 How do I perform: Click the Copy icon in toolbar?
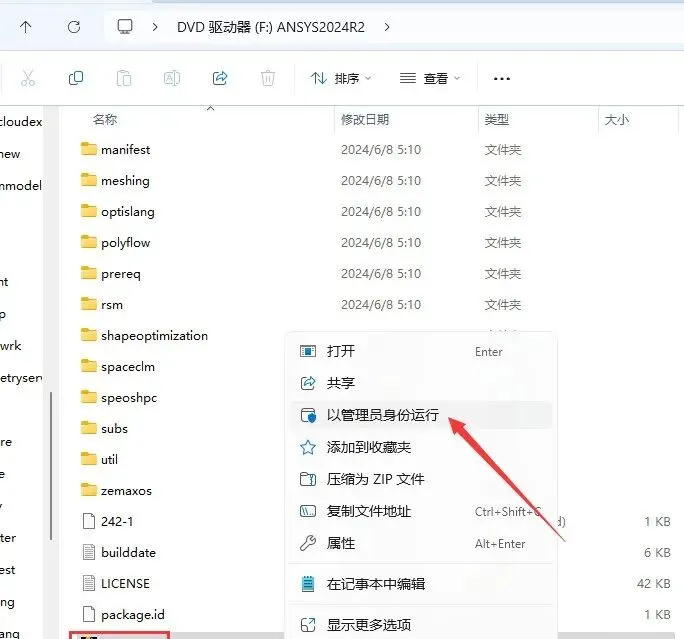pyautogui.click(x=76, y=79)
